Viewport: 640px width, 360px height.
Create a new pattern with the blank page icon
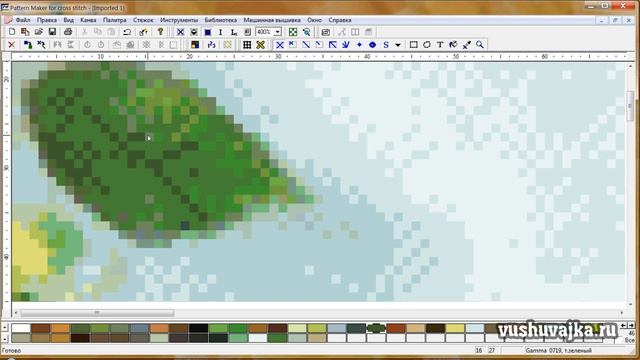[x=12, y=32]
